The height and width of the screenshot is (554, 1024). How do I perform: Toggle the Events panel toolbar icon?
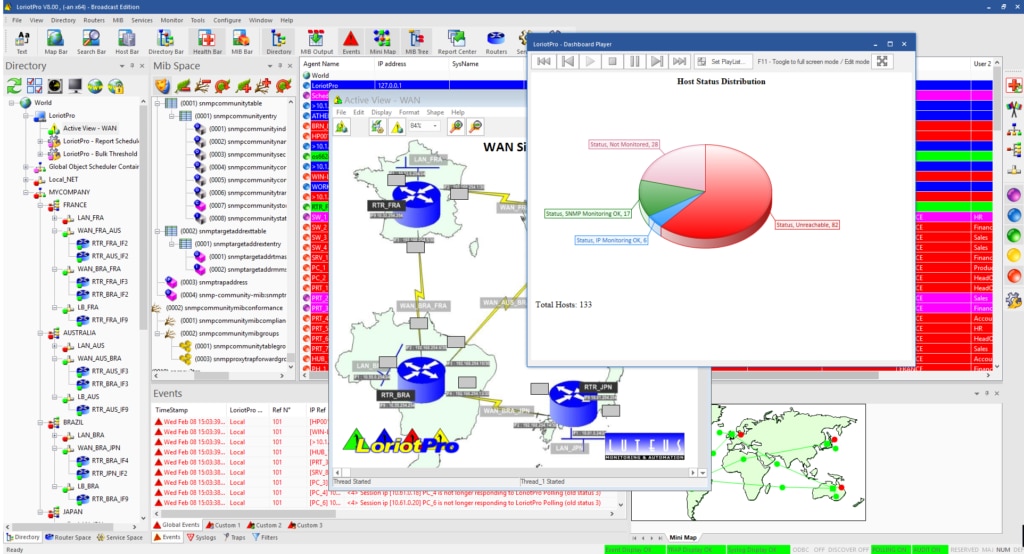(x=351, y=42)
